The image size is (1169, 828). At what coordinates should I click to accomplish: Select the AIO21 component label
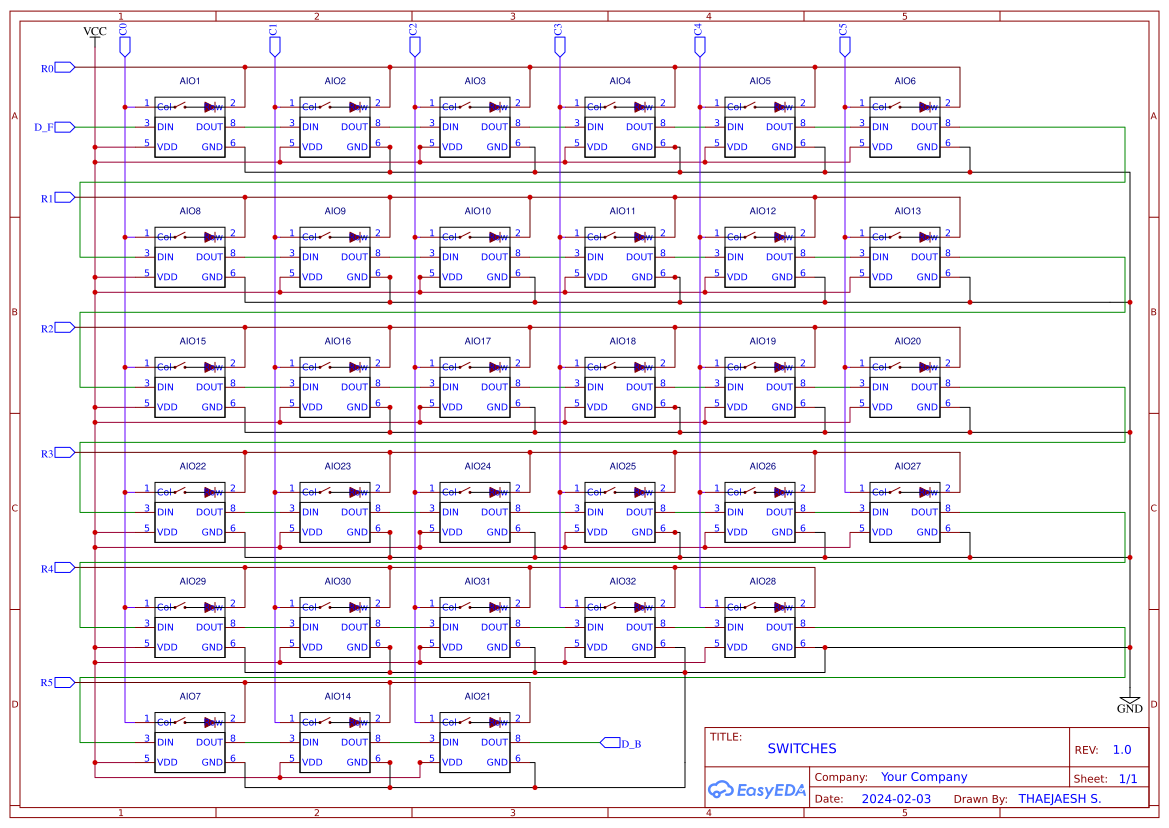coord(477,696)
